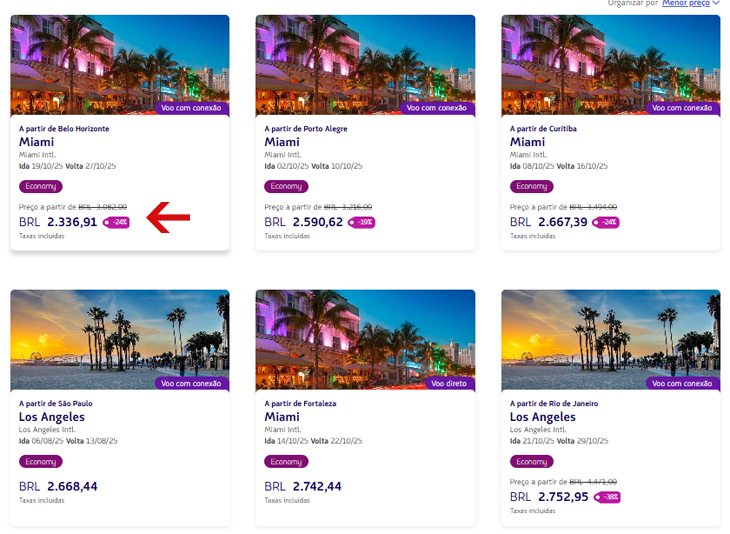Screen dimensions: 730x534
Task: Open the Miami photo on the Curitiba offer
Action: (x=611, y=65)
